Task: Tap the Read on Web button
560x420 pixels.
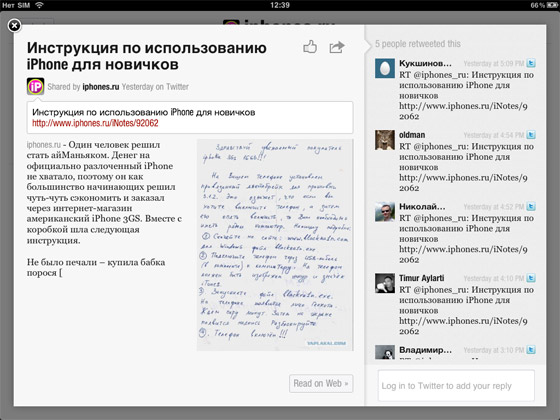Action: 321,384
